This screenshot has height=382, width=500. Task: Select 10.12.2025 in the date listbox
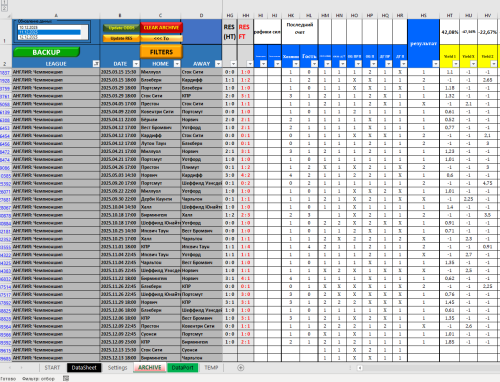pyautogui.click(x=49, y=27)
